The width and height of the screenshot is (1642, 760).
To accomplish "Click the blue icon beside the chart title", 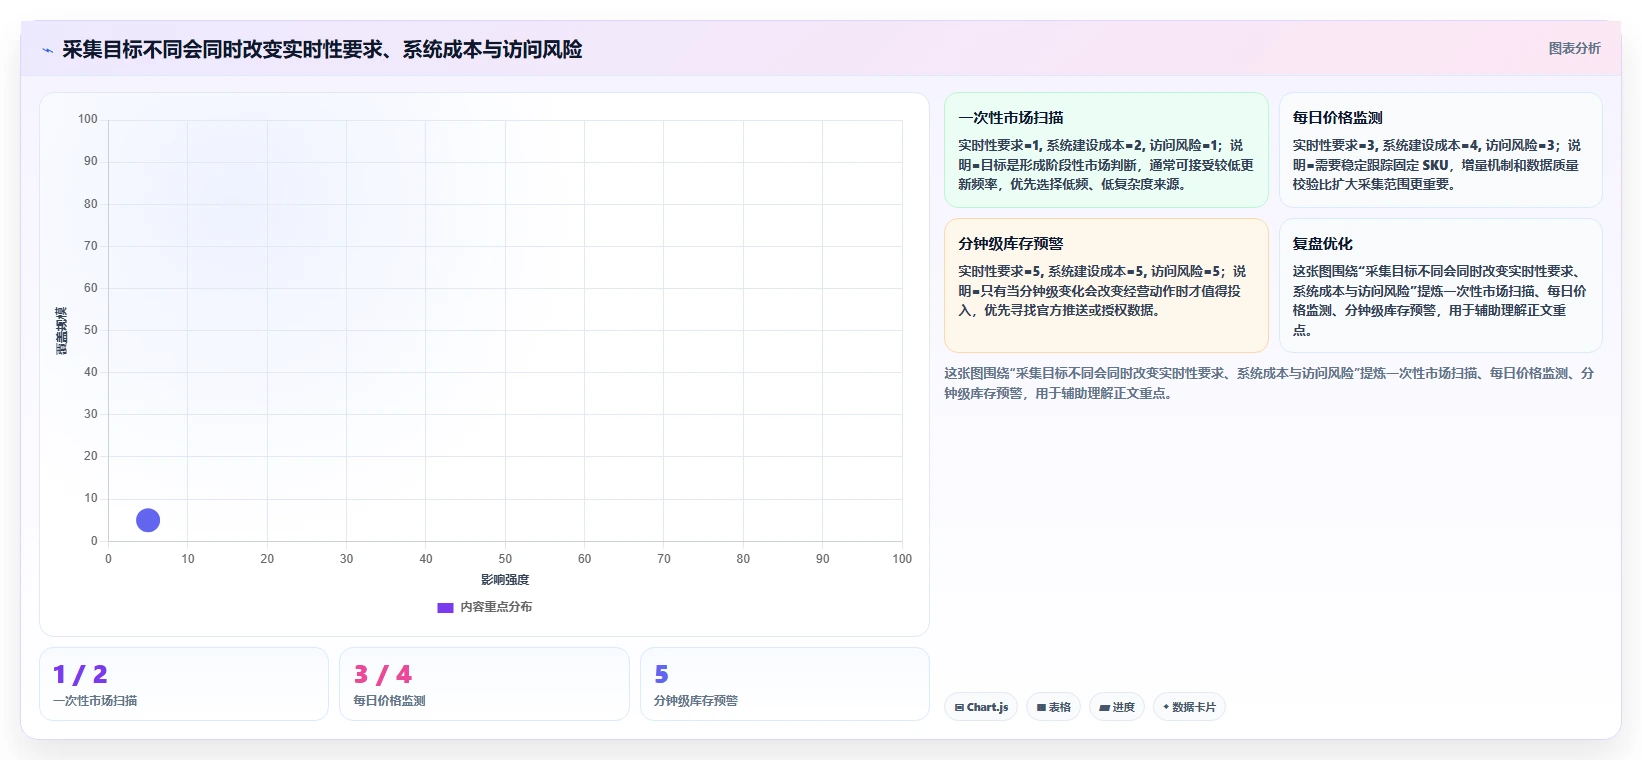I will (x=47, y=50).
